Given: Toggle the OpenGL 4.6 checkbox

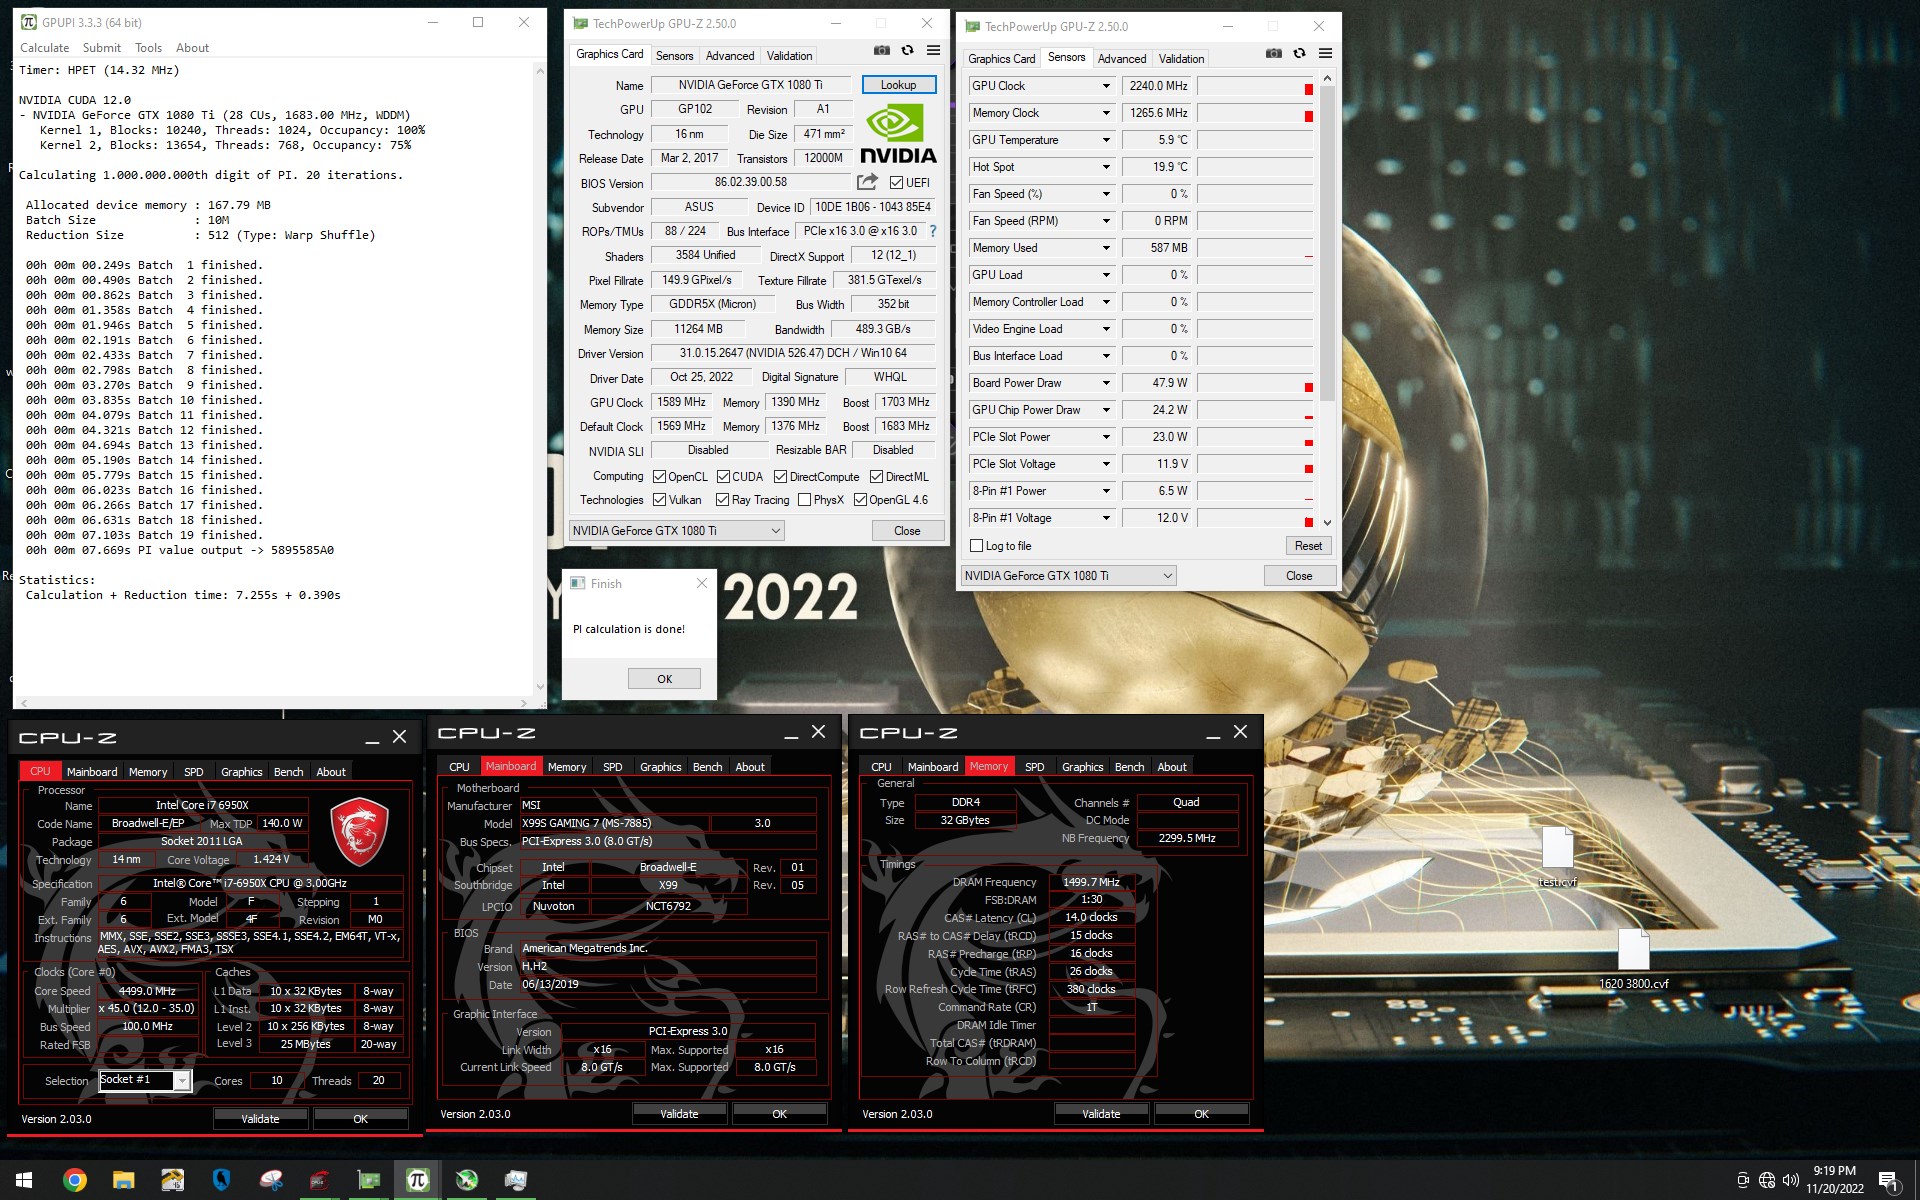Looking at the screenshot, I should pyautogui.click(x=860, y=500).
